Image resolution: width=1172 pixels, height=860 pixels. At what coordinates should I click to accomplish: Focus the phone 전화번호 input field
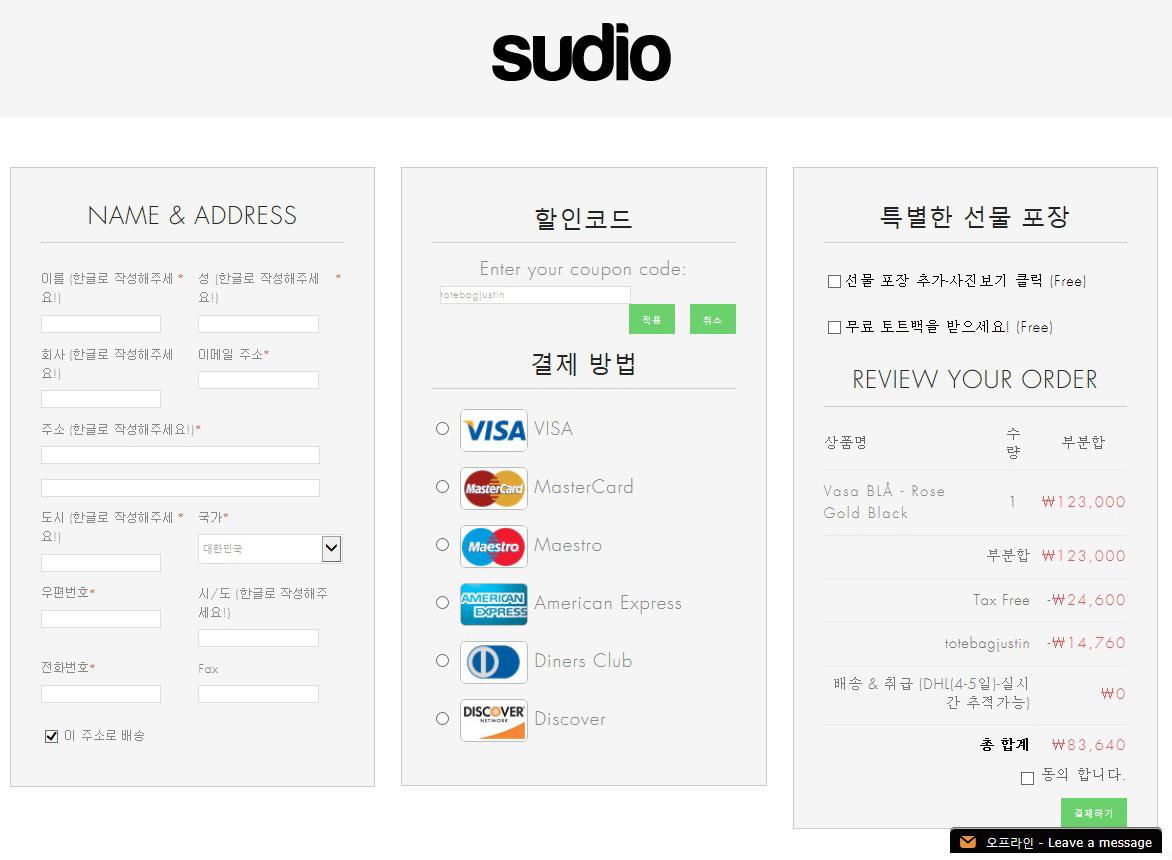pyautogui.click(x=101, y=694)
